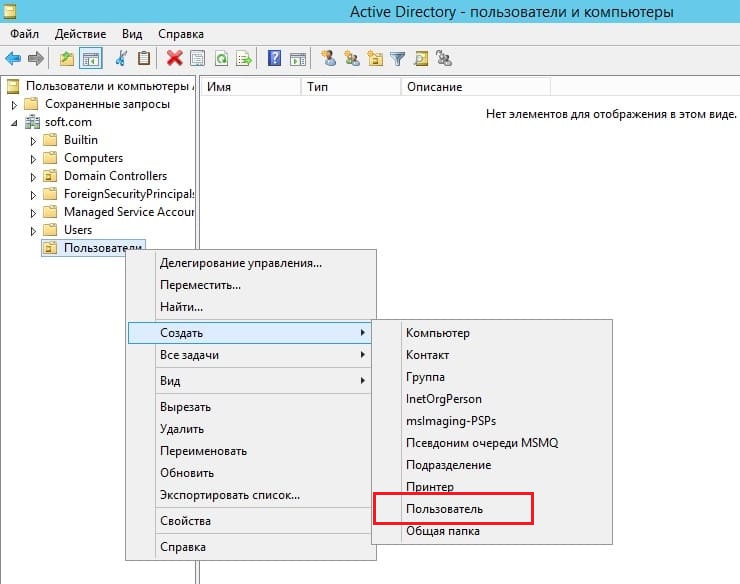Paste using the clipboard icon

pos(144,58)
